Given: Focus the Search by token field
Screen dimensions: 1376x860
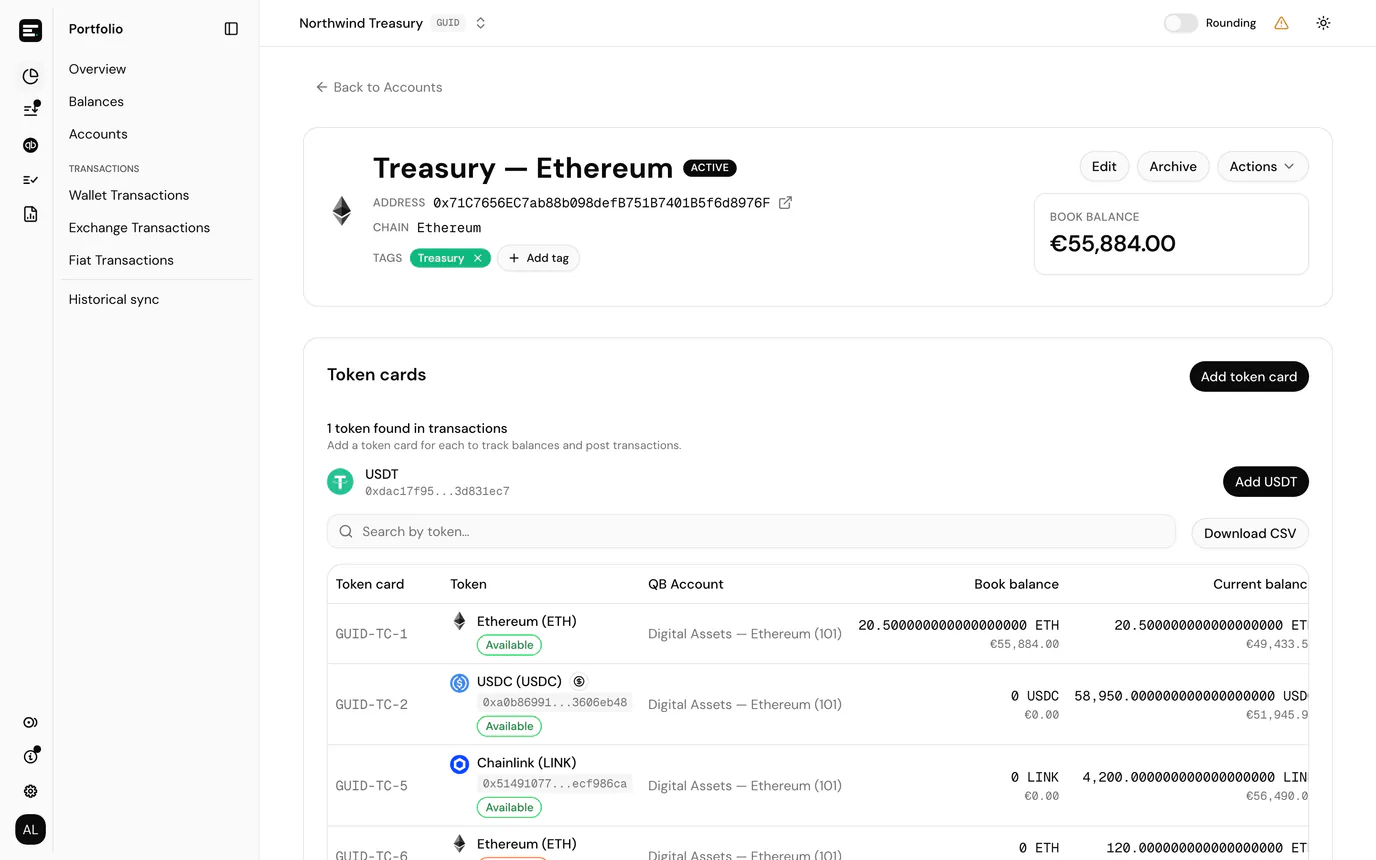Looking at the screenshot, I should (x=751, y=532).
